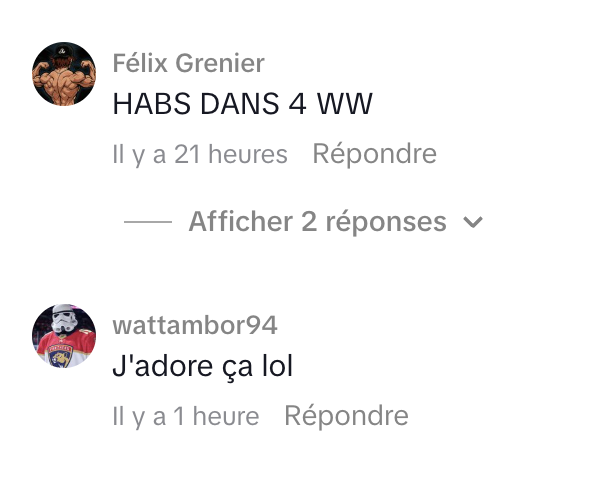Select the comment text J'adore ça lol
The image size is (592, 480).
pyautogui.click(x=202, y=366)
